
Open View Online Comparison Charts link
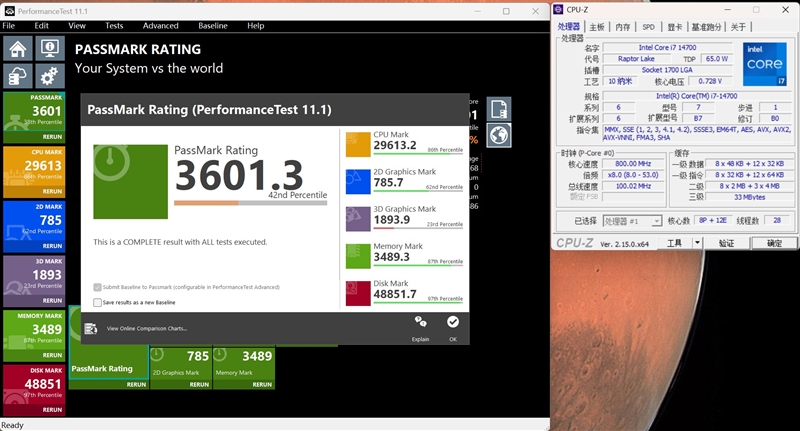coord(146,328)
